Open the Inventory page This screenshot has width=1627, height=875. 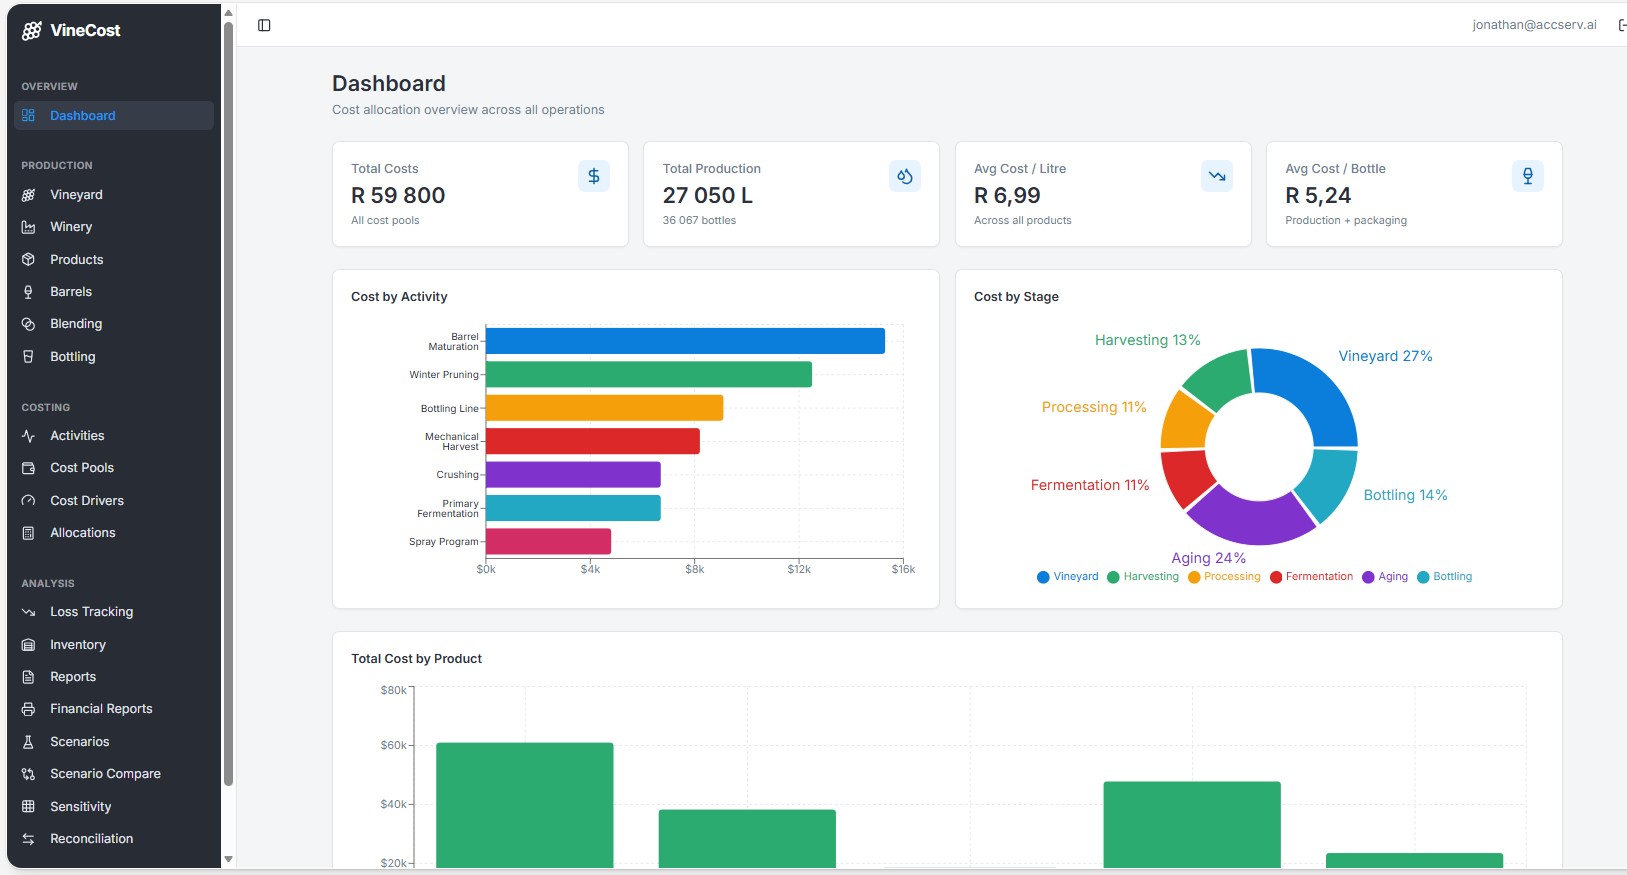coord(114,645)
